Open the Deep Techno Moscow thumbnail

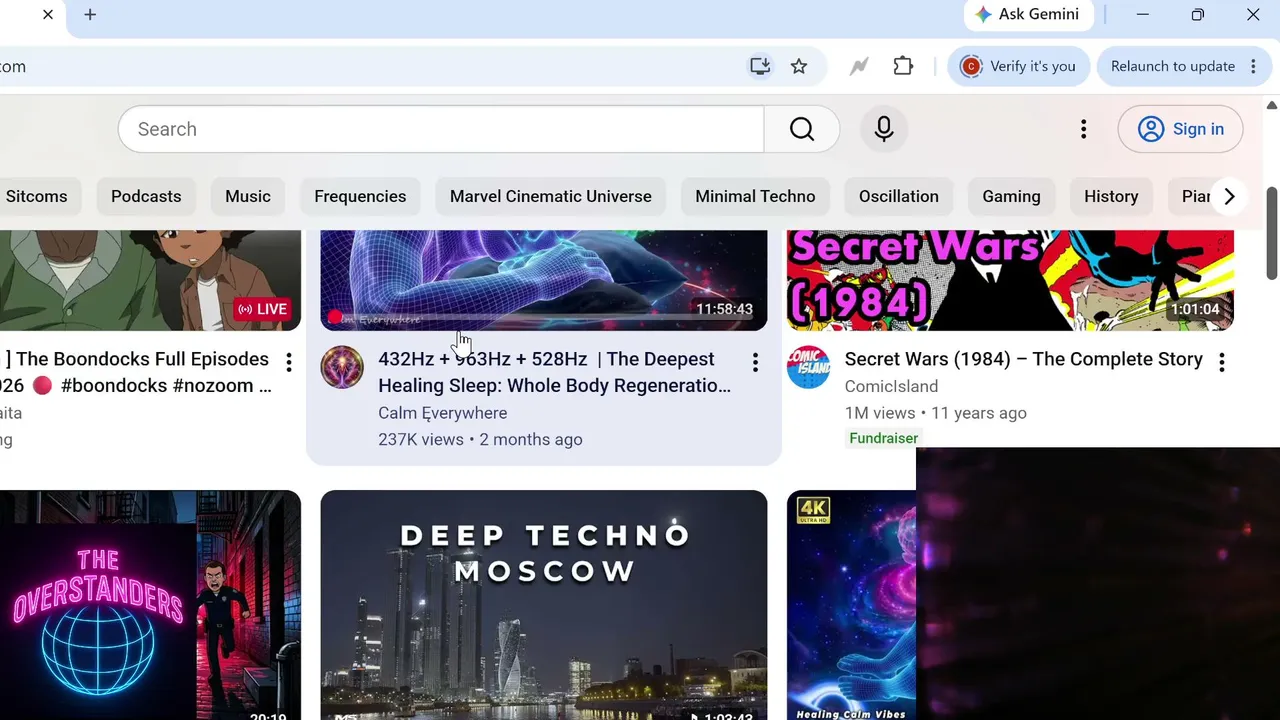(544, 605)
